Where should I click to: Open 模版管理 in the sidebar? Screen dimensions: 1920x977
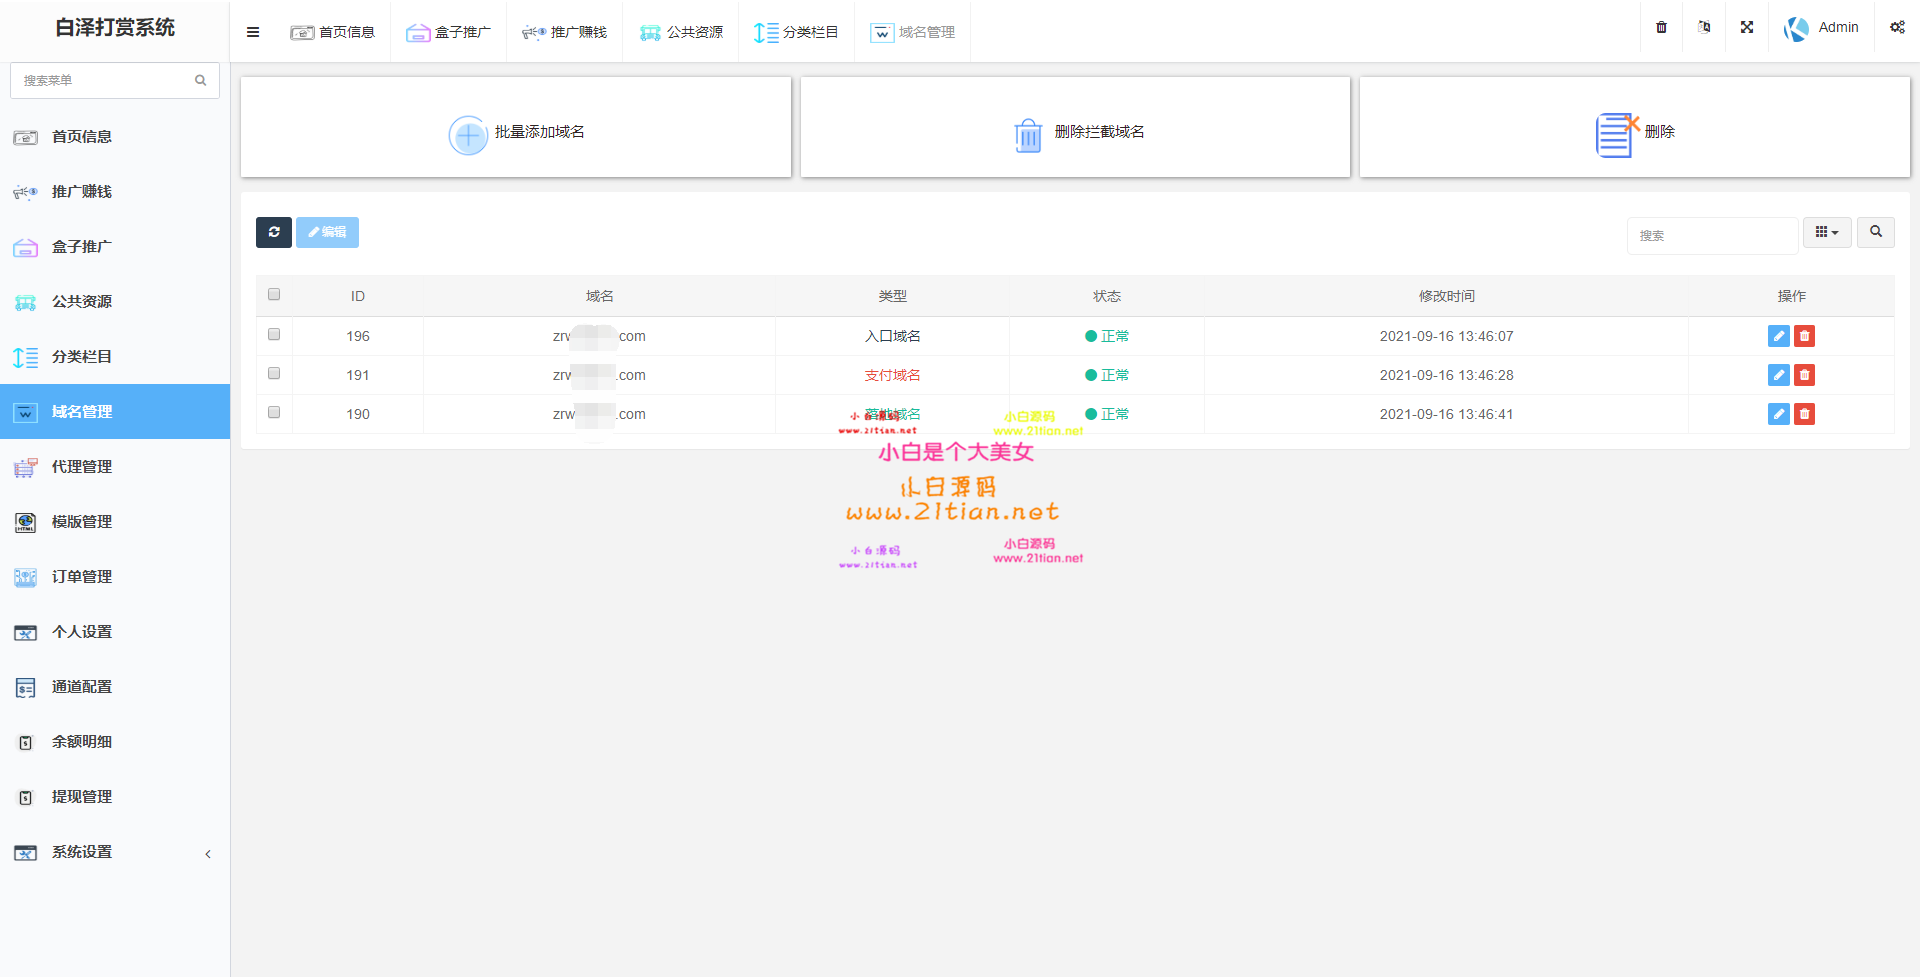[115, 522]
